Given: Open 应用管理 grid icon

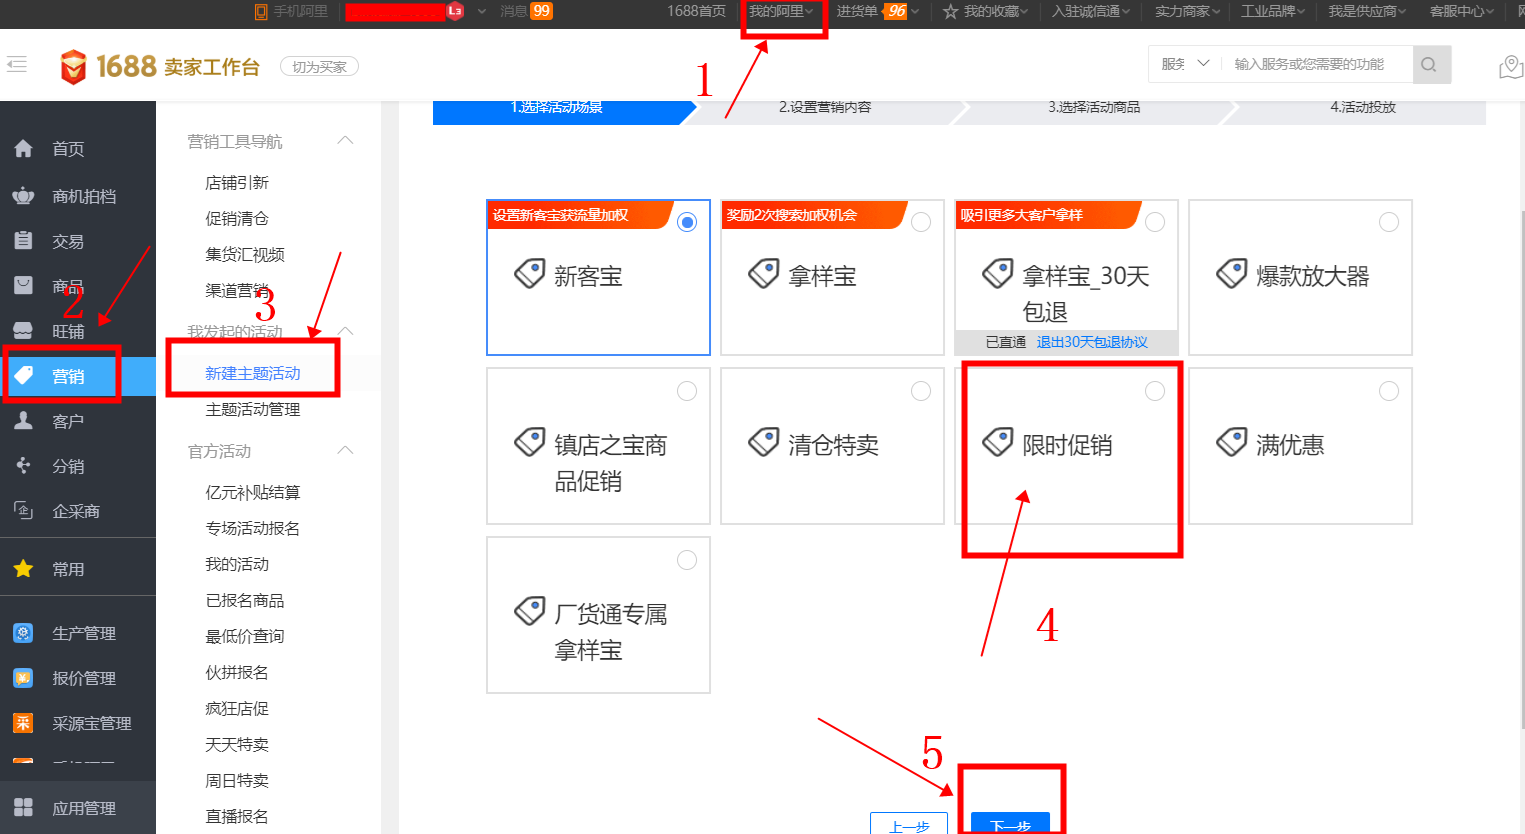Looking at the screenshot, I should tap(24, 808).
